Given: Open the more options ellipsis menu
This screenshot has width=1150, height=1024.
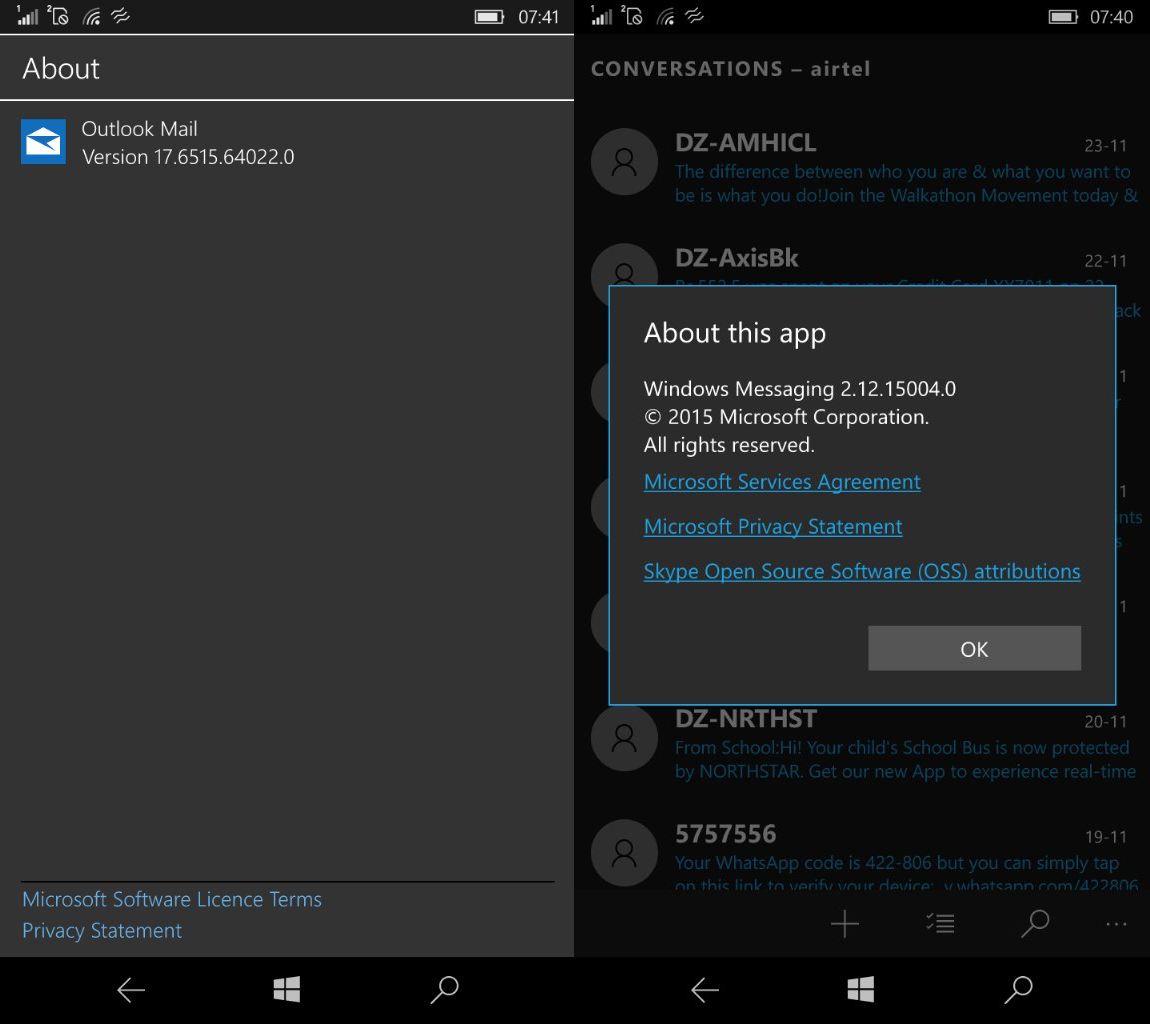Looking at the screenshot, I should click(x=1116, y=924).
